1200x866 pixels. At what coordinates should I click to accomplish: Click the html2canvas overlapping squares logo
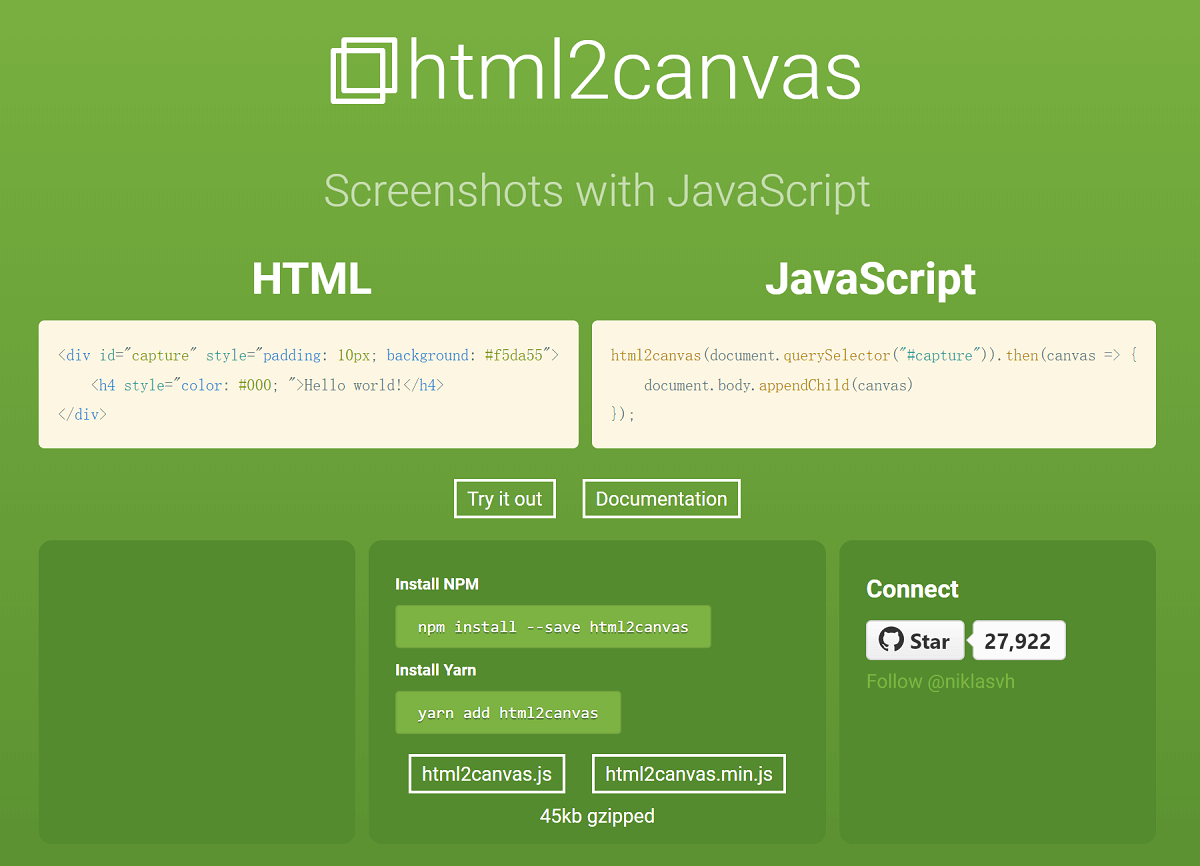click(364, 70)
